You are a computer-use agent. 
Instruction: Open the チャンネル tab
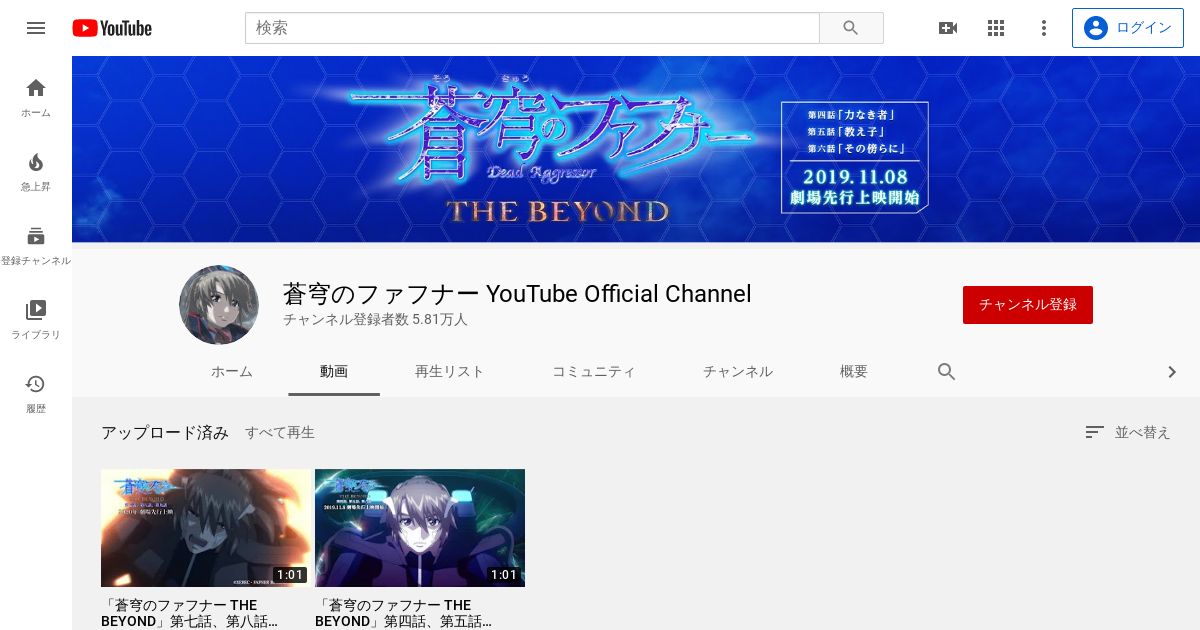point(738,372)
